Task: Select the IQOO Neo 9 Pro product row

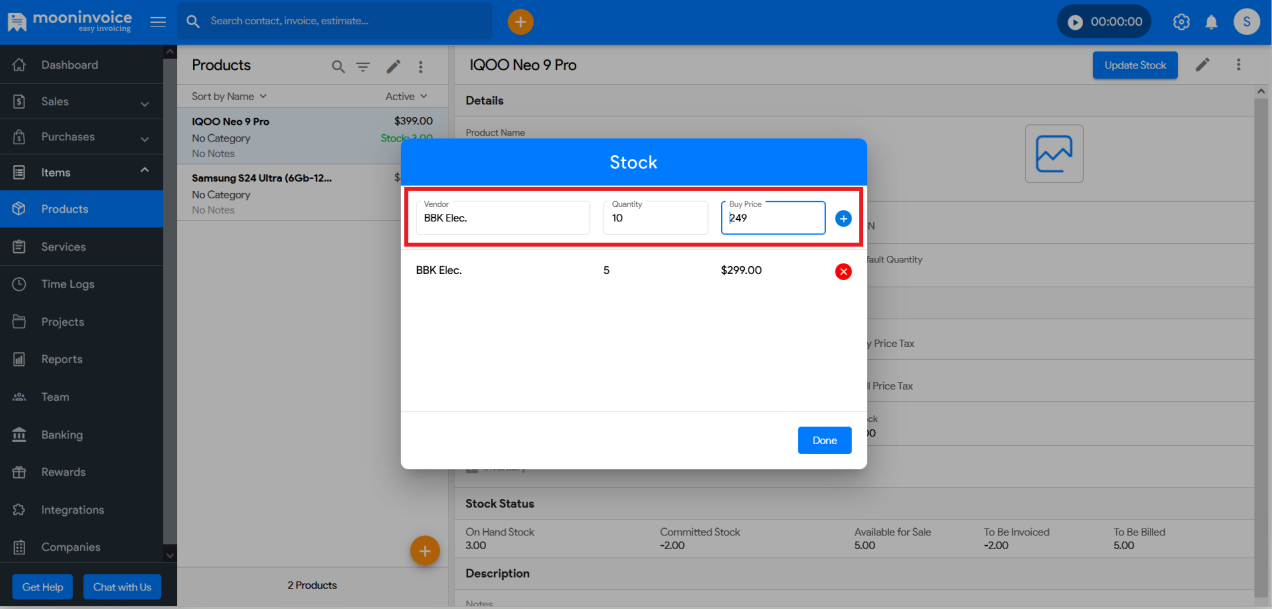Action: tap(312, 136)
